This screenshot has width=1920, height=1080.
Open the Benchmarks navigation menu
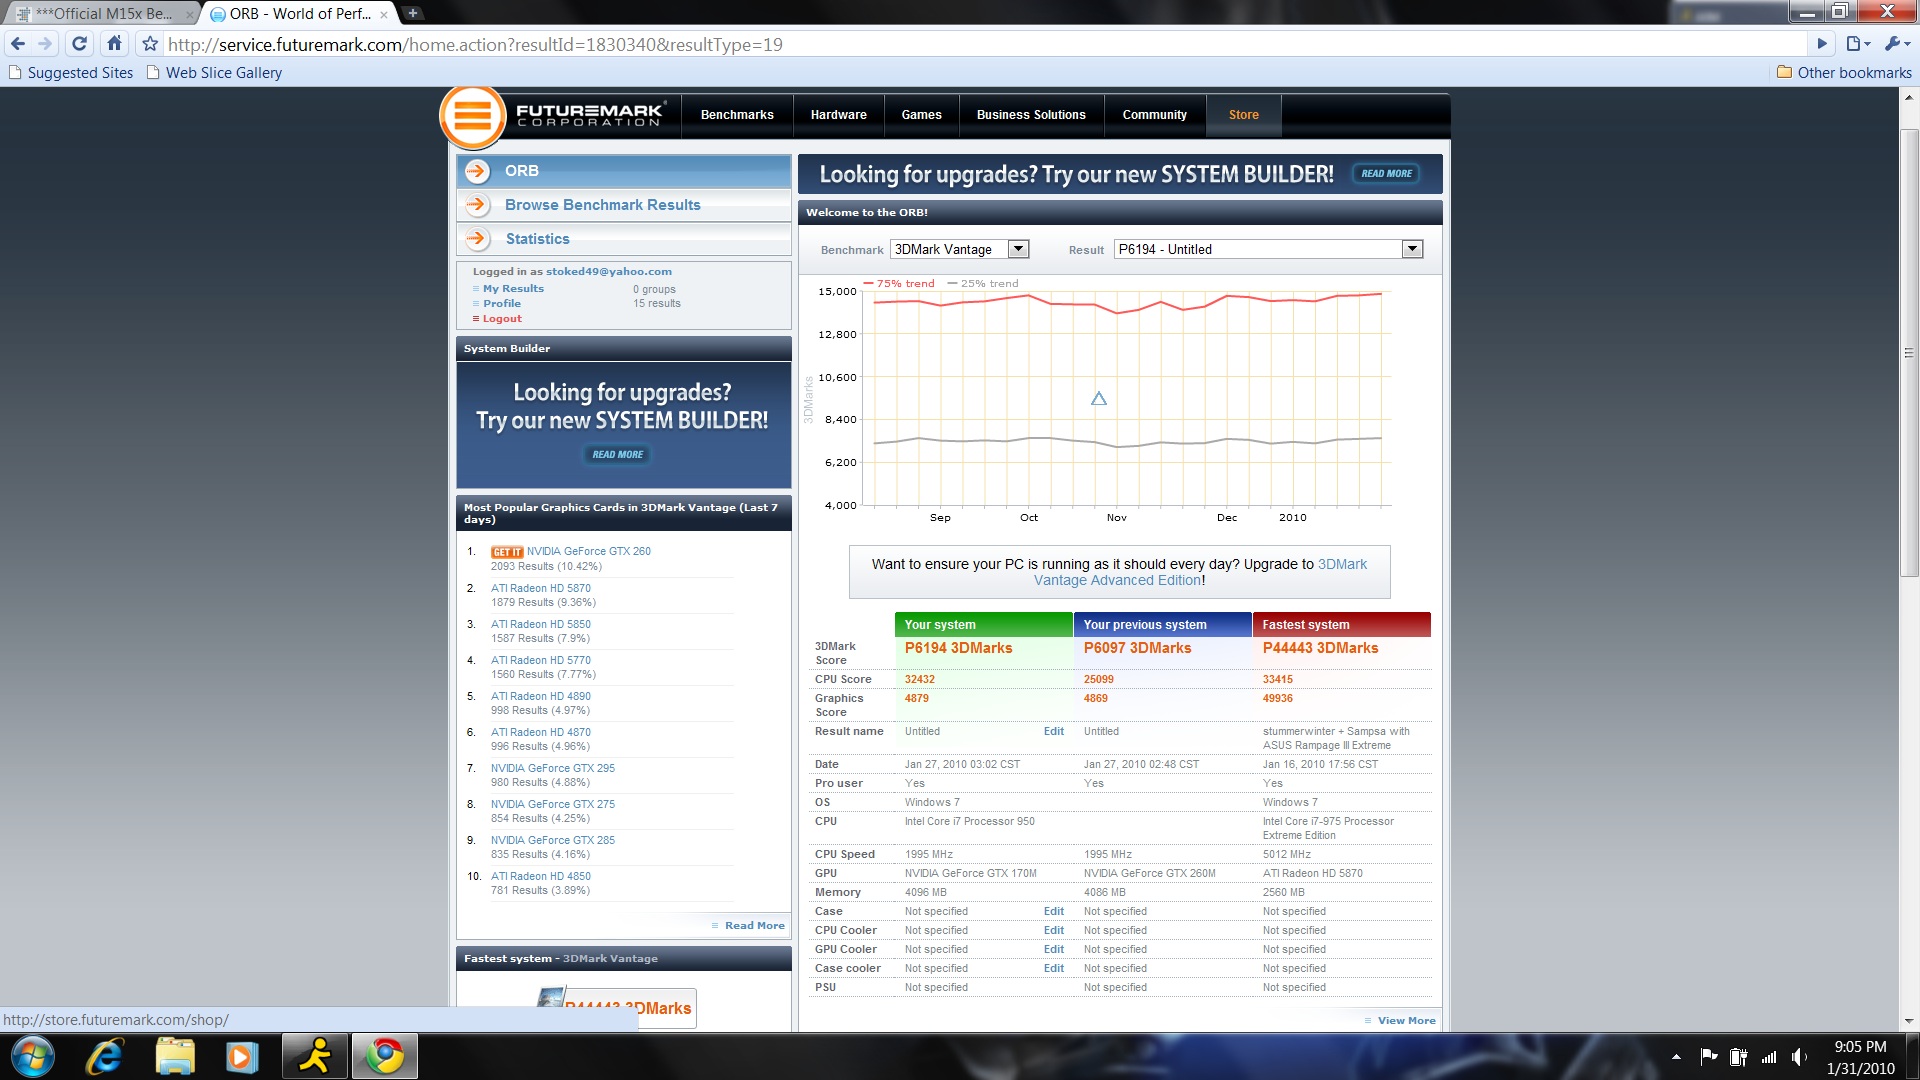[x=737, y=115]
